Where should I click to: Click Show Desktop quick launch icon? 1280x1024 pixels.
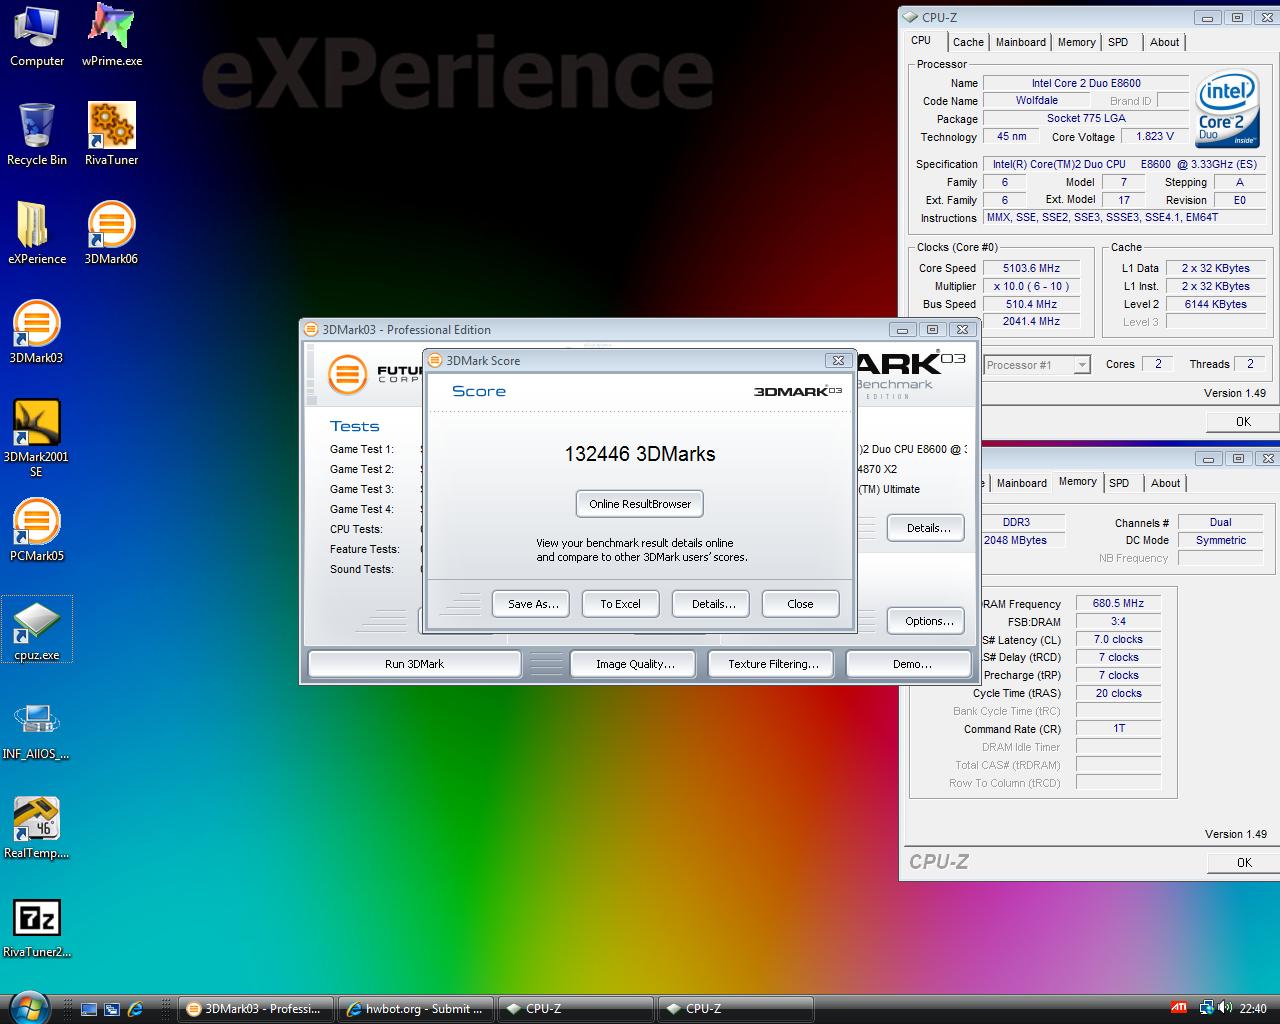coord(89,1009)
